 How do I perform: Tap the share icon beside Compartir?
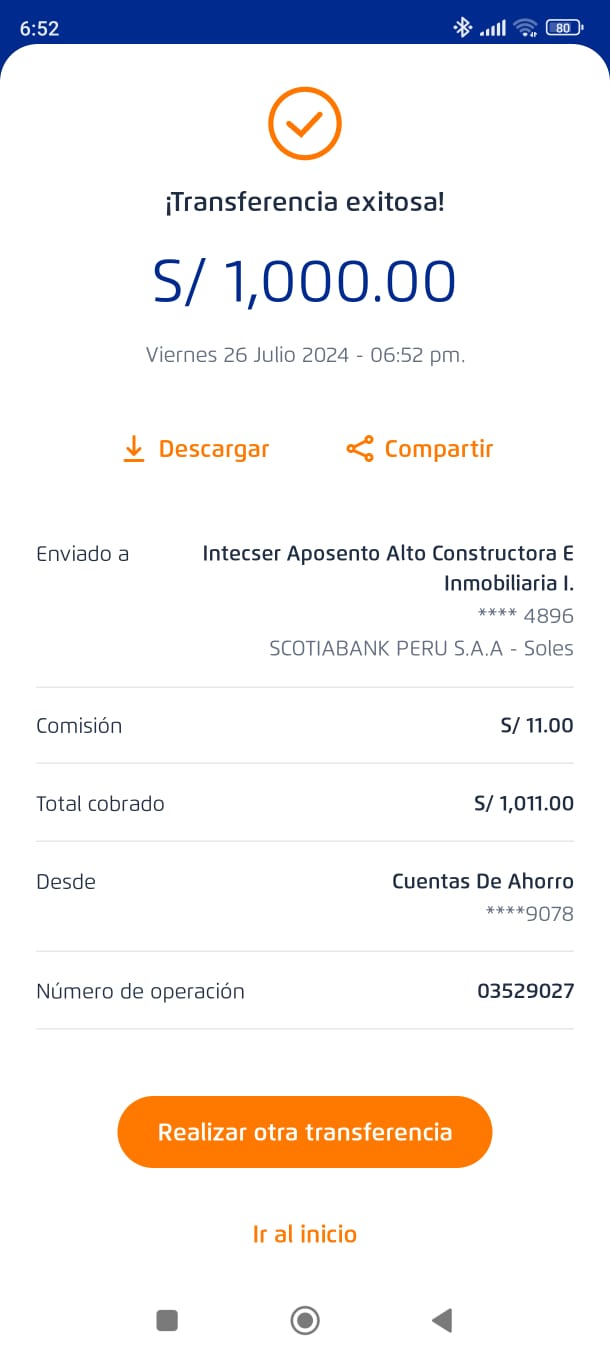click(x=359, y=449)
